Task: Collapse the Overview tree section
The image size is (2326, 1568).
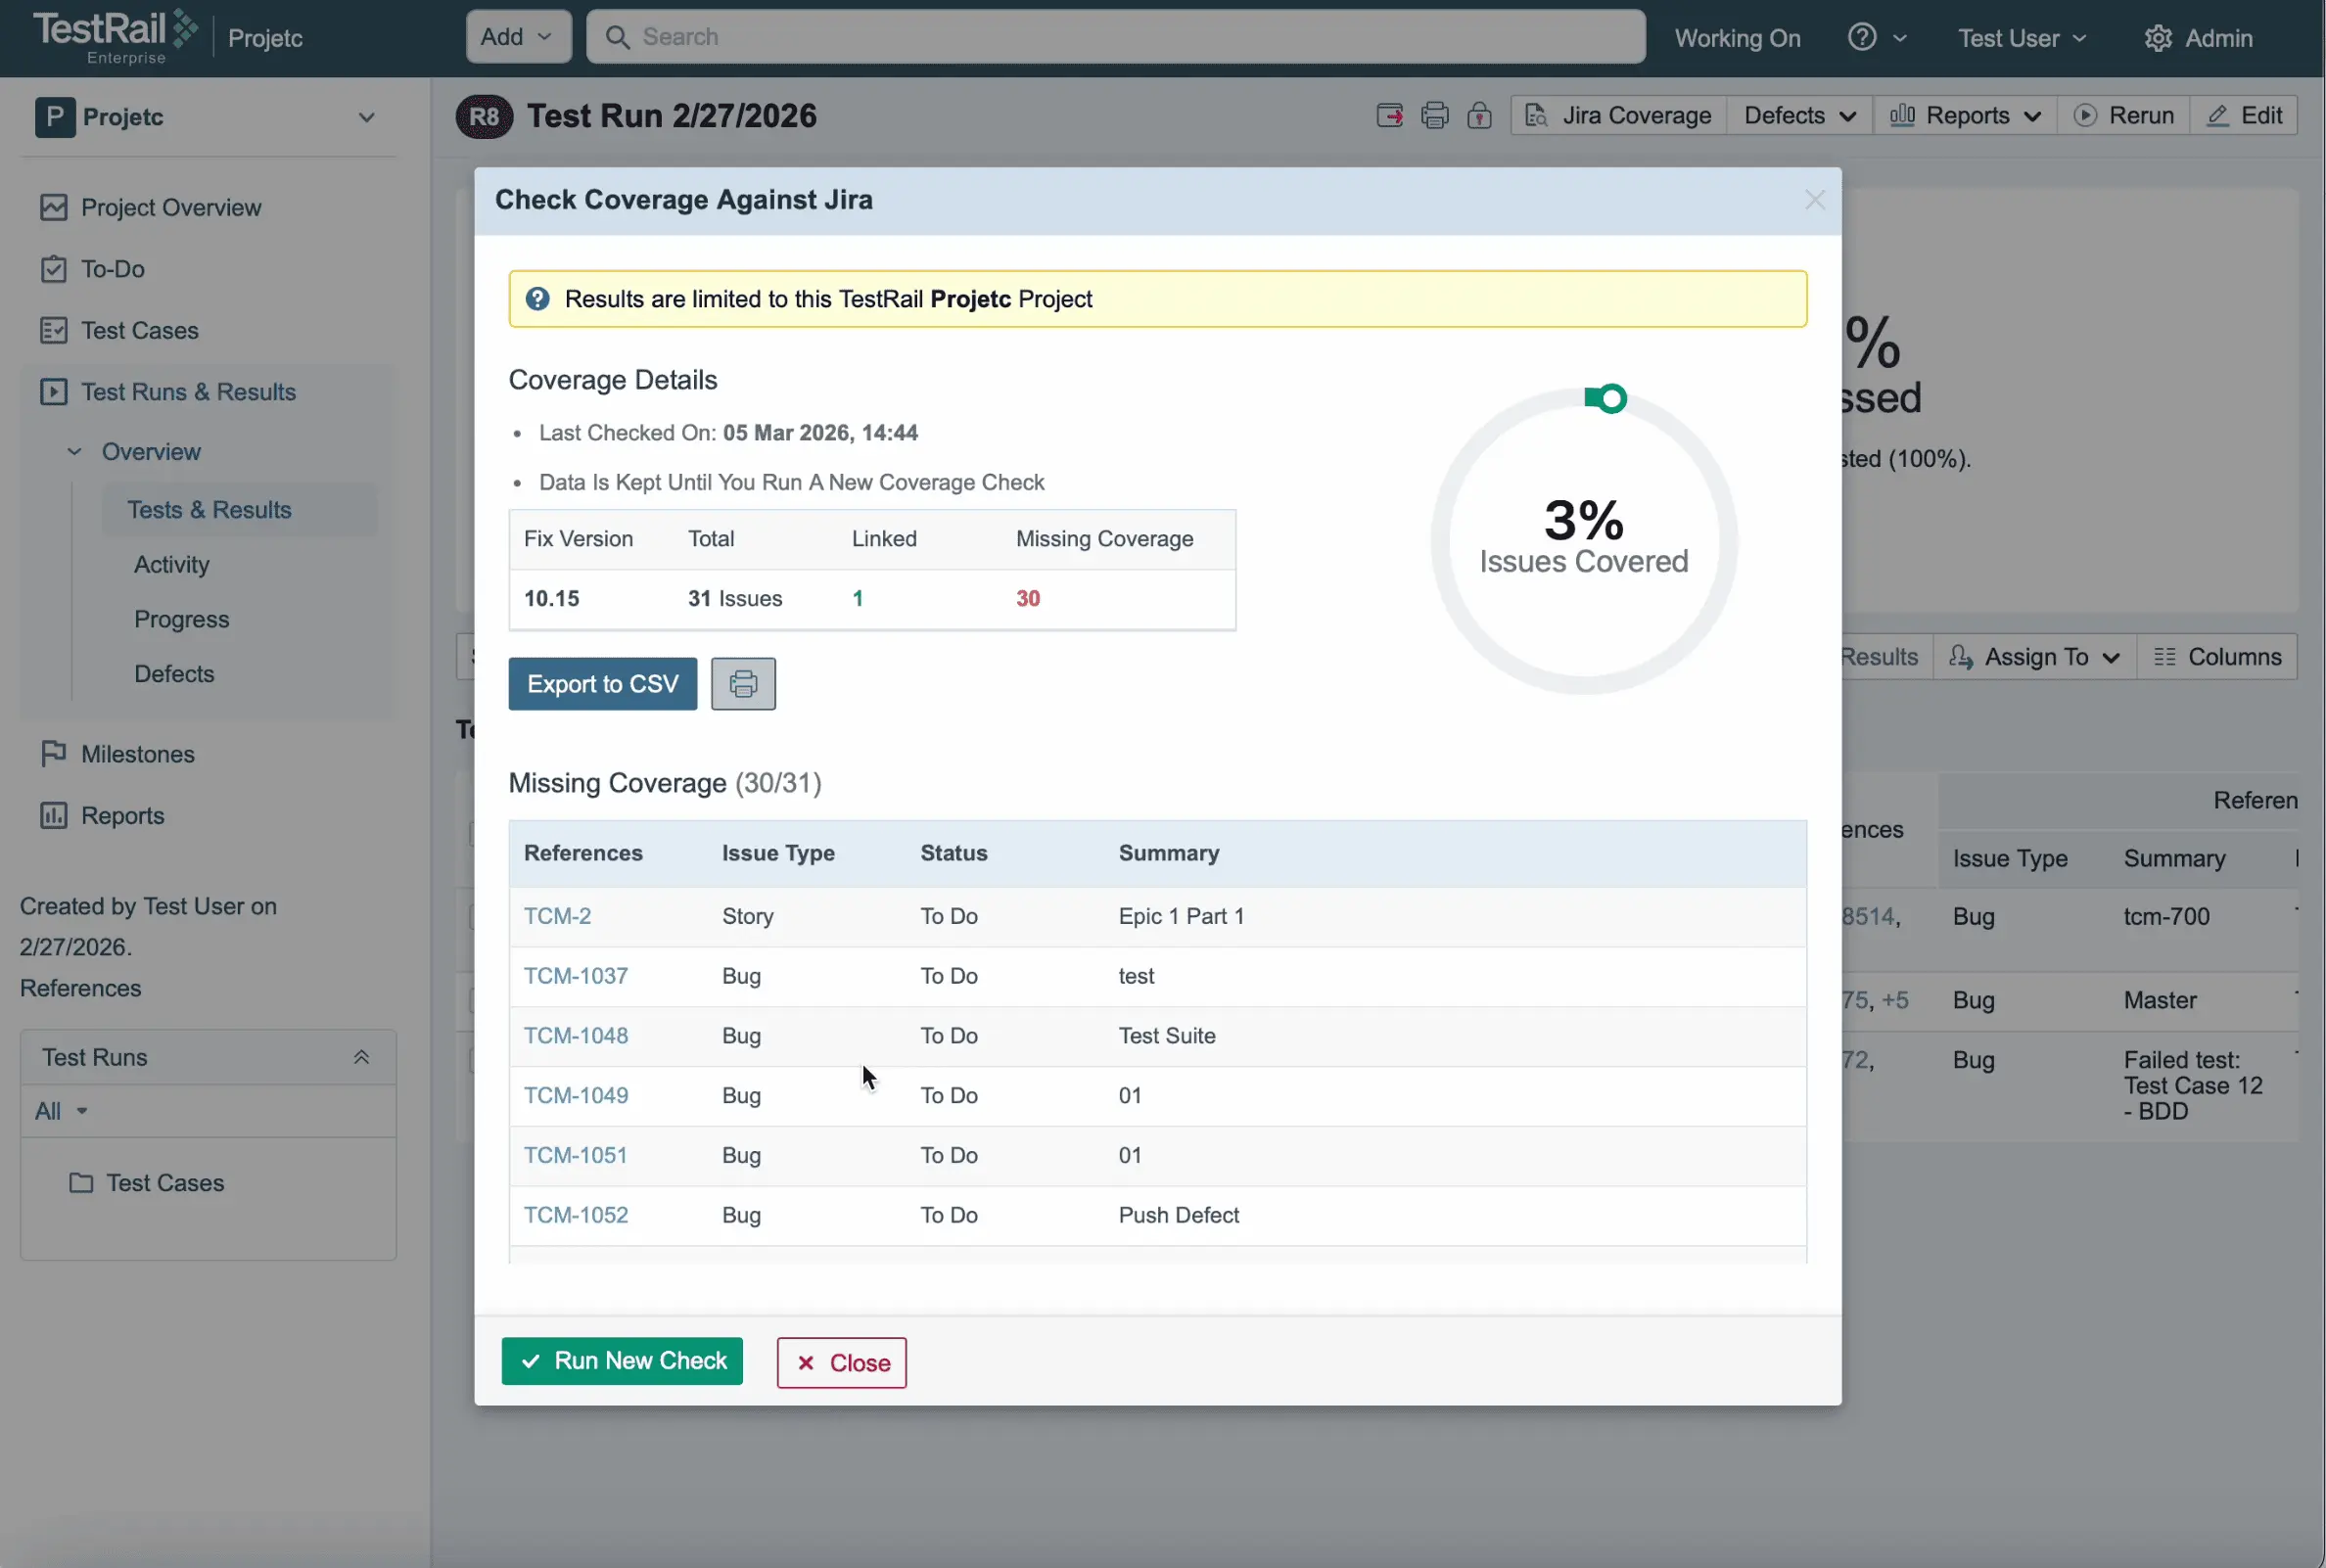Action: click(x=74, y=452)
